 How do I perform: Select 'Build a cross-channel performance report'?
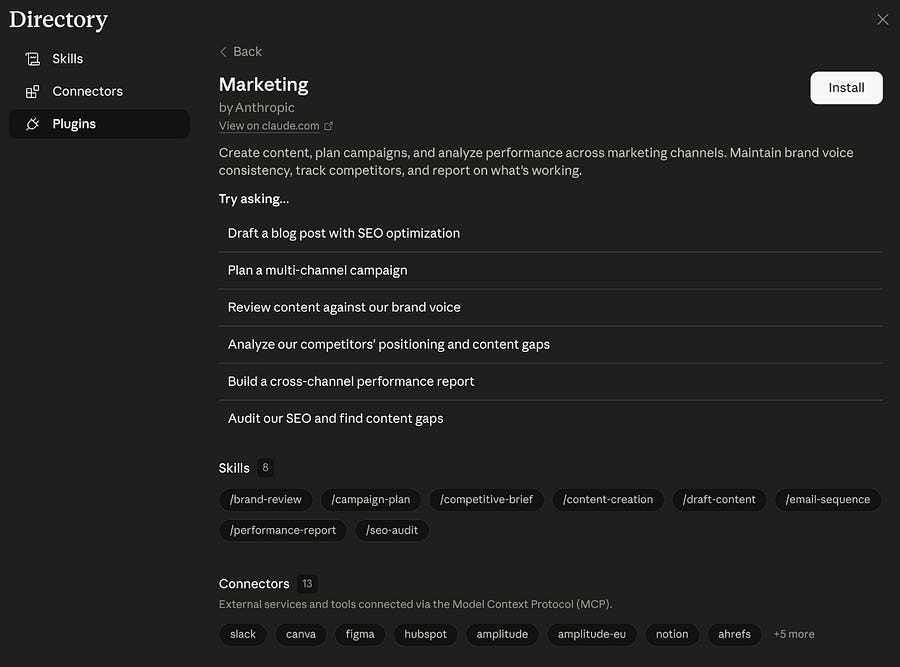[550, 381]
